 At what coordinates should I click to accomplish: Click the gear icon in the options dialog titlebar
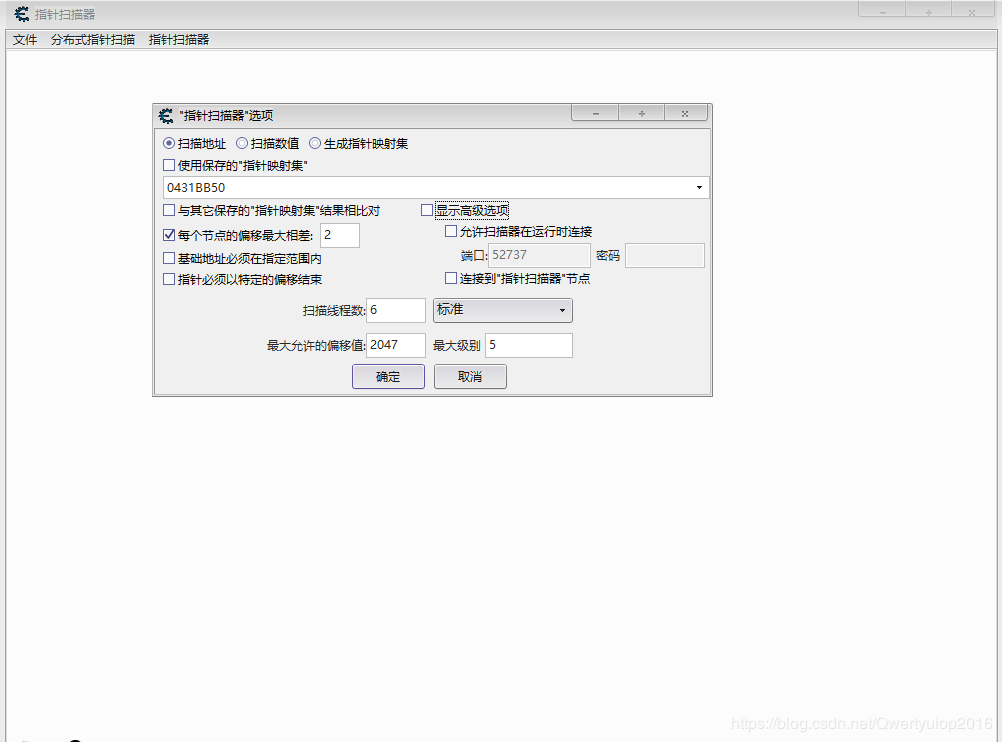click(166, 115)
